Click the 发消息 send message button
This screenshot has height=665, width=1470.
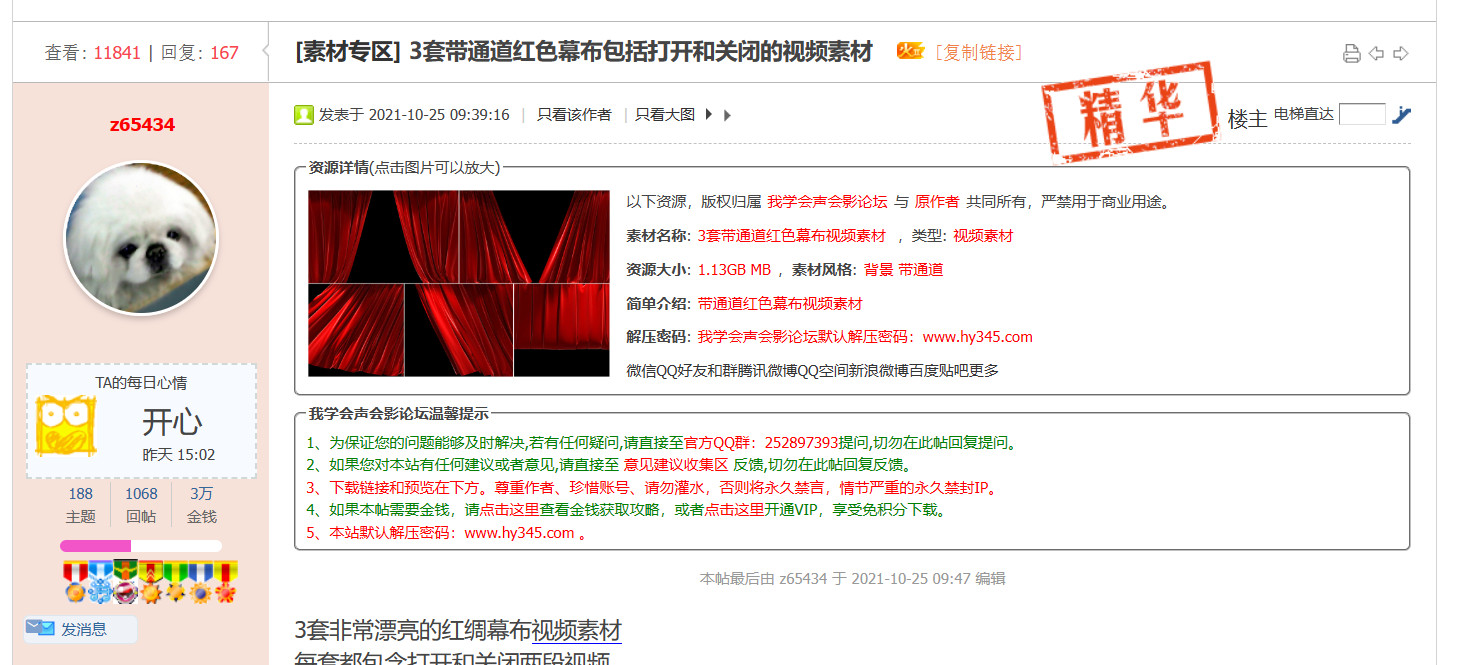click(82, 629)
